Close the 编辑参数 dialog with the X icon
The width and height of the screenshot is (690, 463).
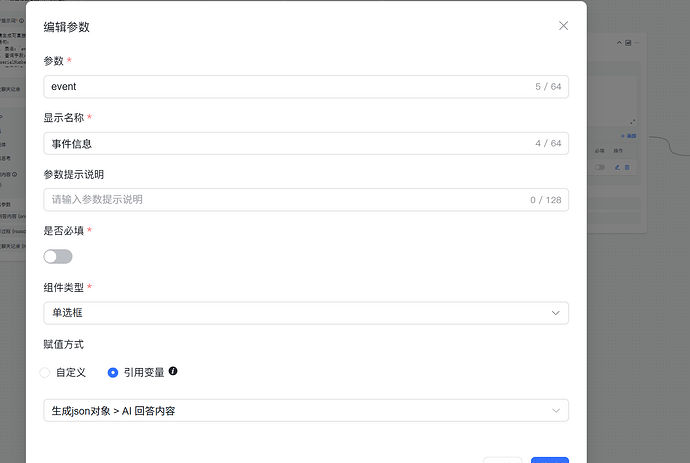click(563, 26)
